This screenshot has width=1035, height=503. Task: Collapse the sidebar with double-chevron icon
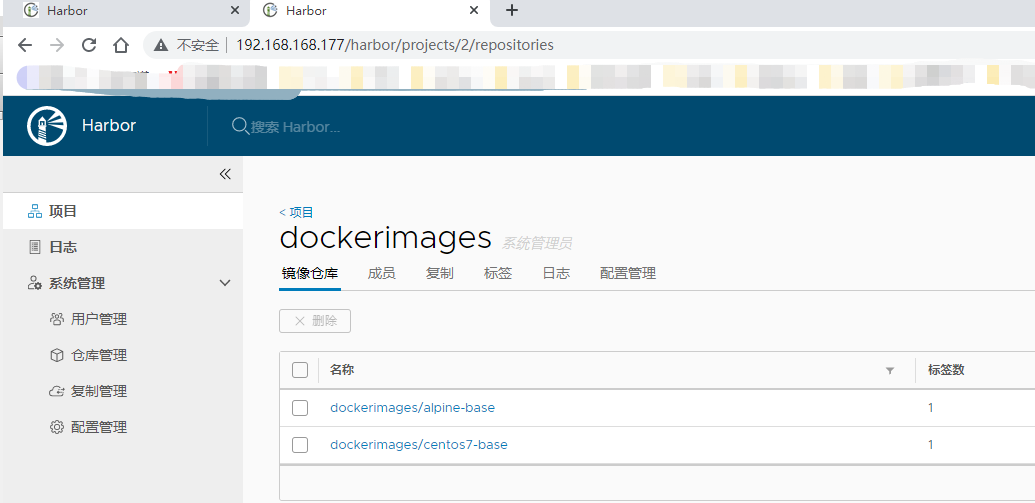click(225, 174)
